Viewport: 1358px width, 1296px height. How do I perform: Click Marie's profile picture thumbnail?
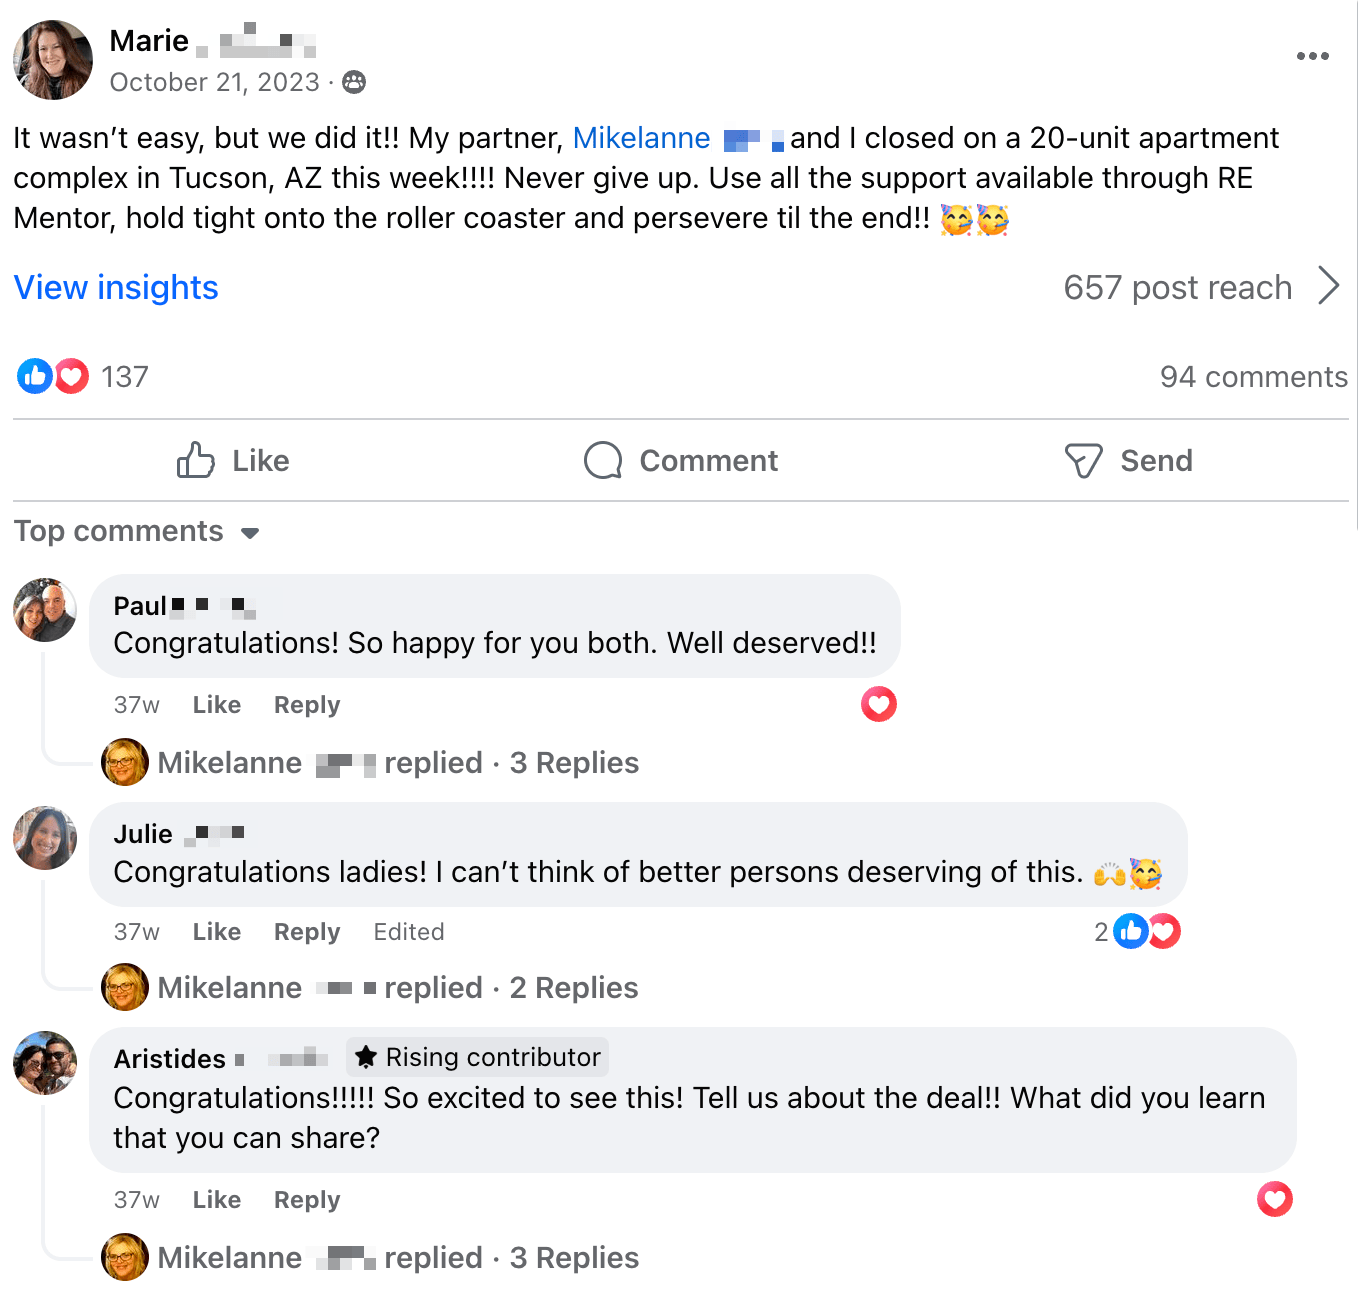click(53, 60)
